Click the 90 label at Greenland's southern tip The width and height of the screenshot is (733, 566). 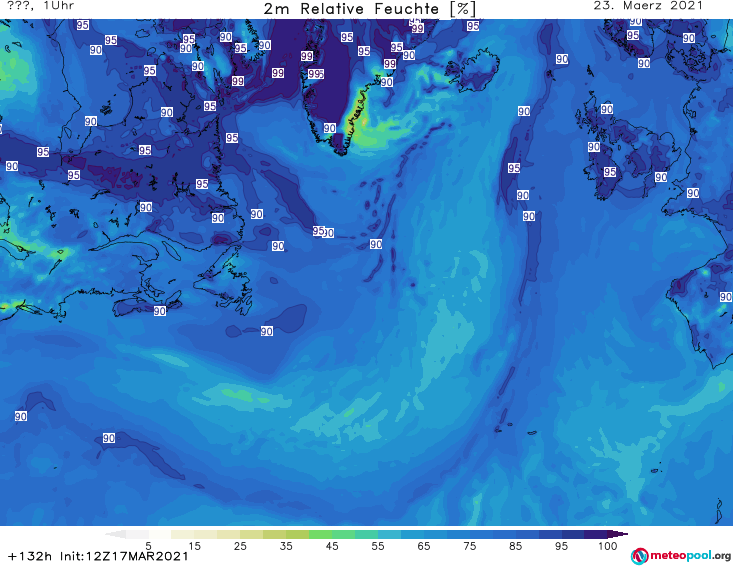(330, 128)
